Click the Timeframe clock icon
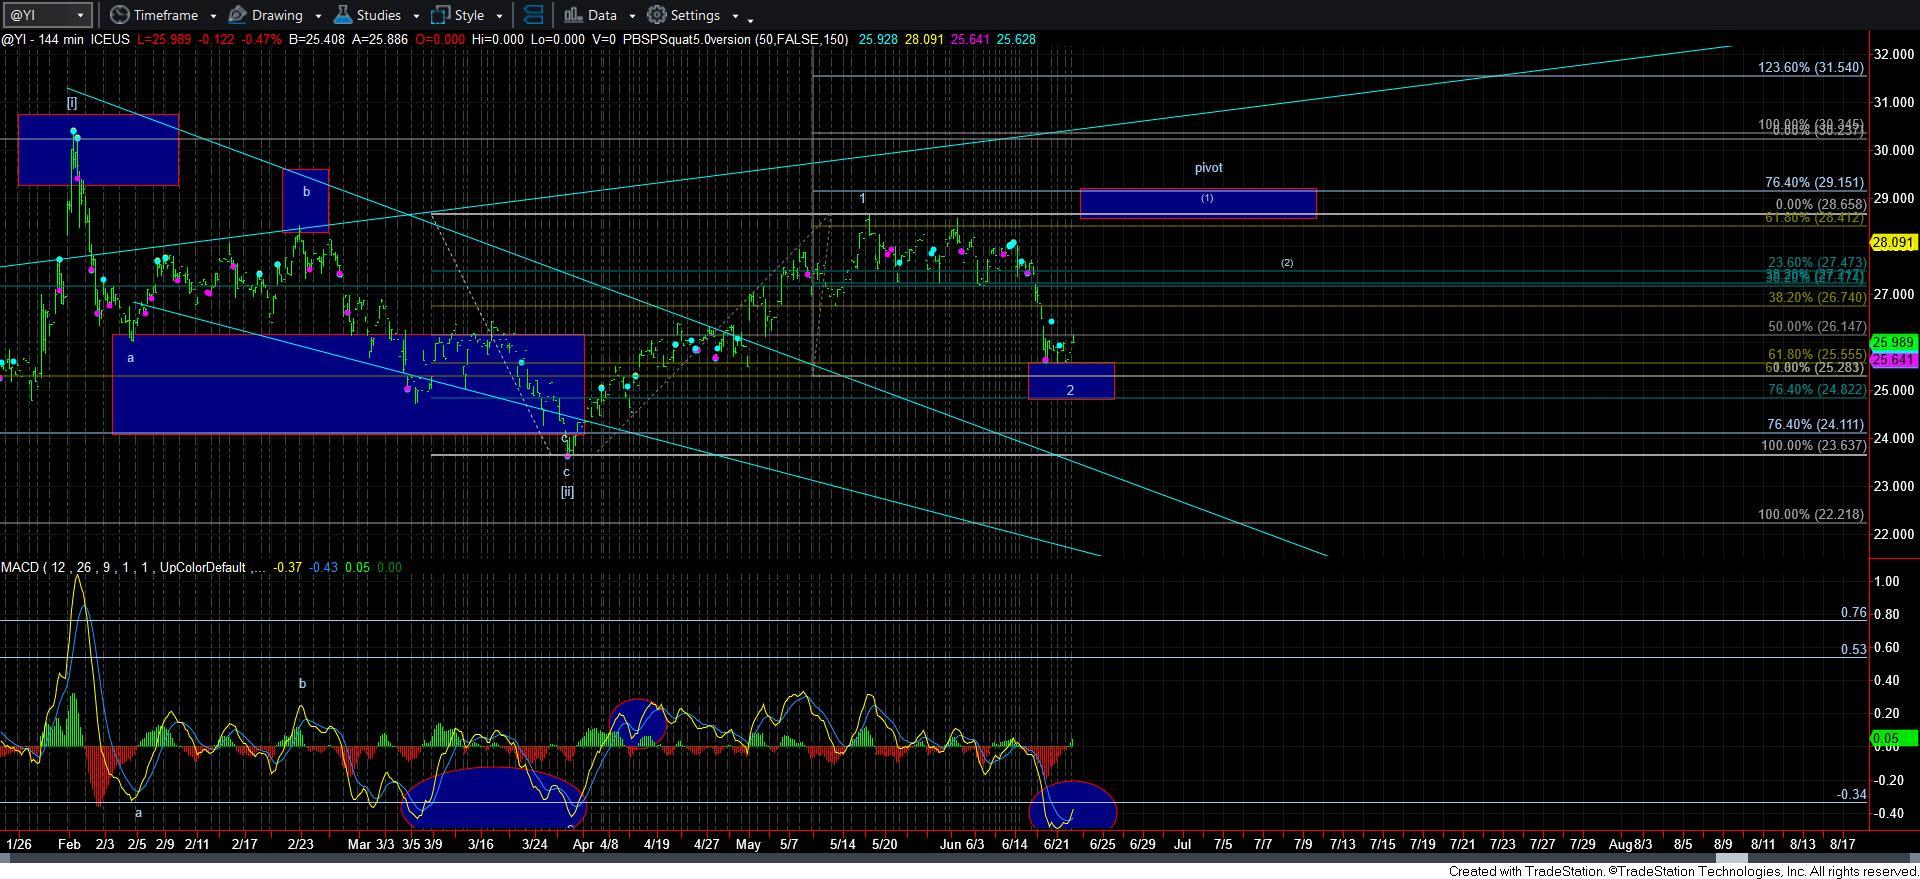The width and height of the screenshot is (1920, 879). point(120,15)
